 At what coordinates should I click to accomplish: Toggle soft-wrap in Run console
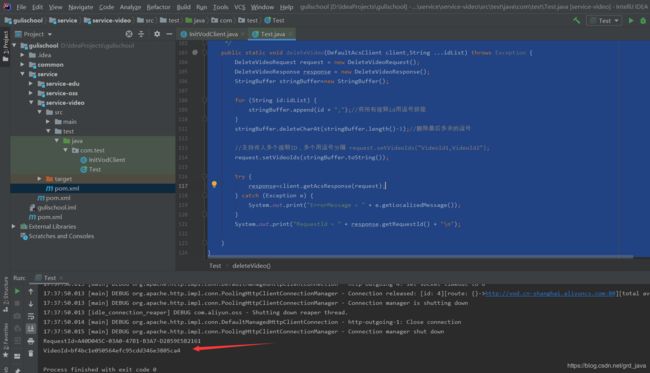(31, 316)
